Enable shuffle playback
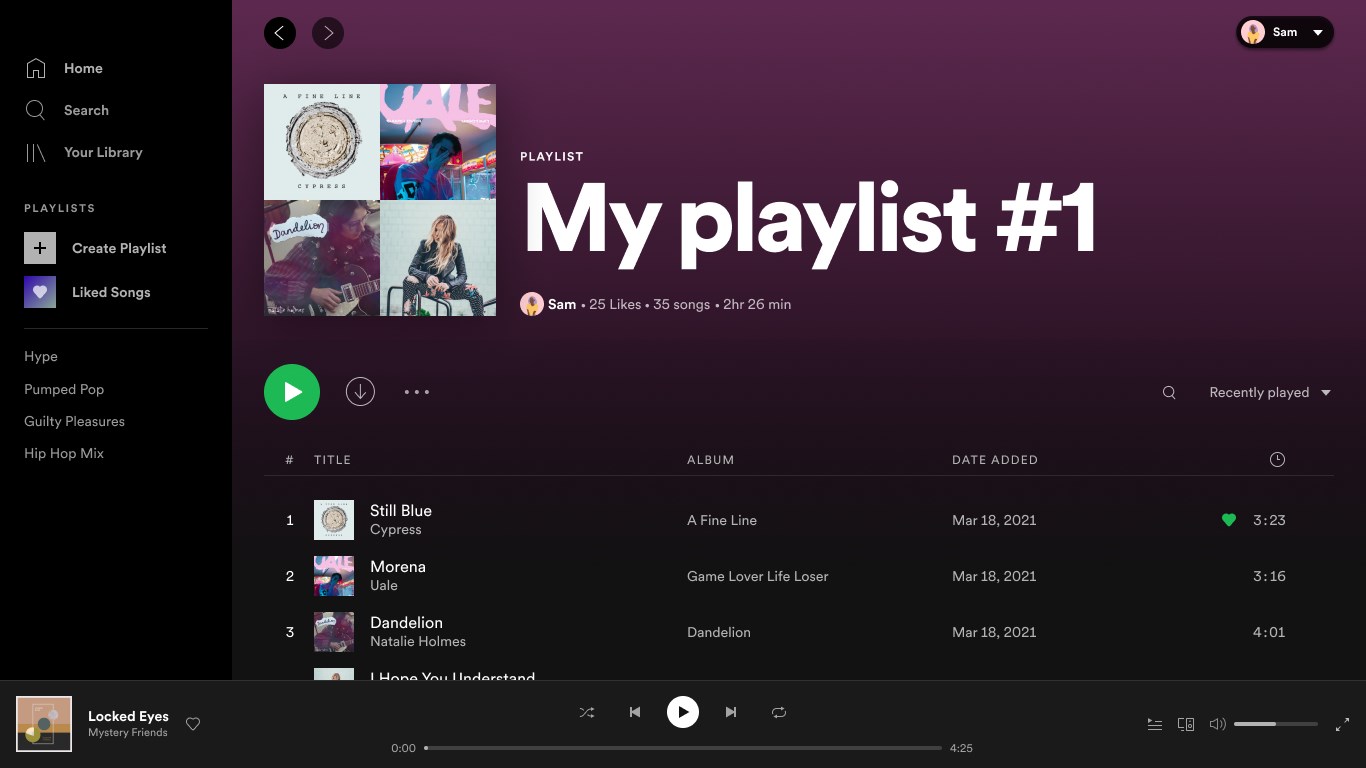 point(587,712)
